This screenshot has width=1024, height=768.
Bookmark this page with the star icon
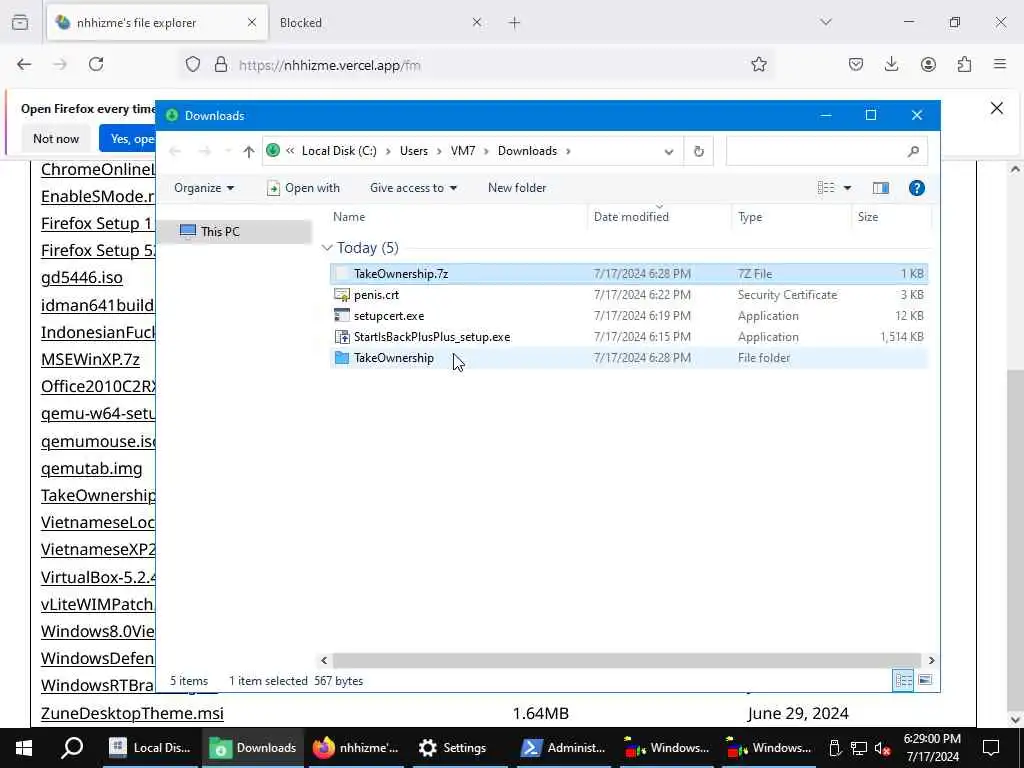click(x=758, y=64)
